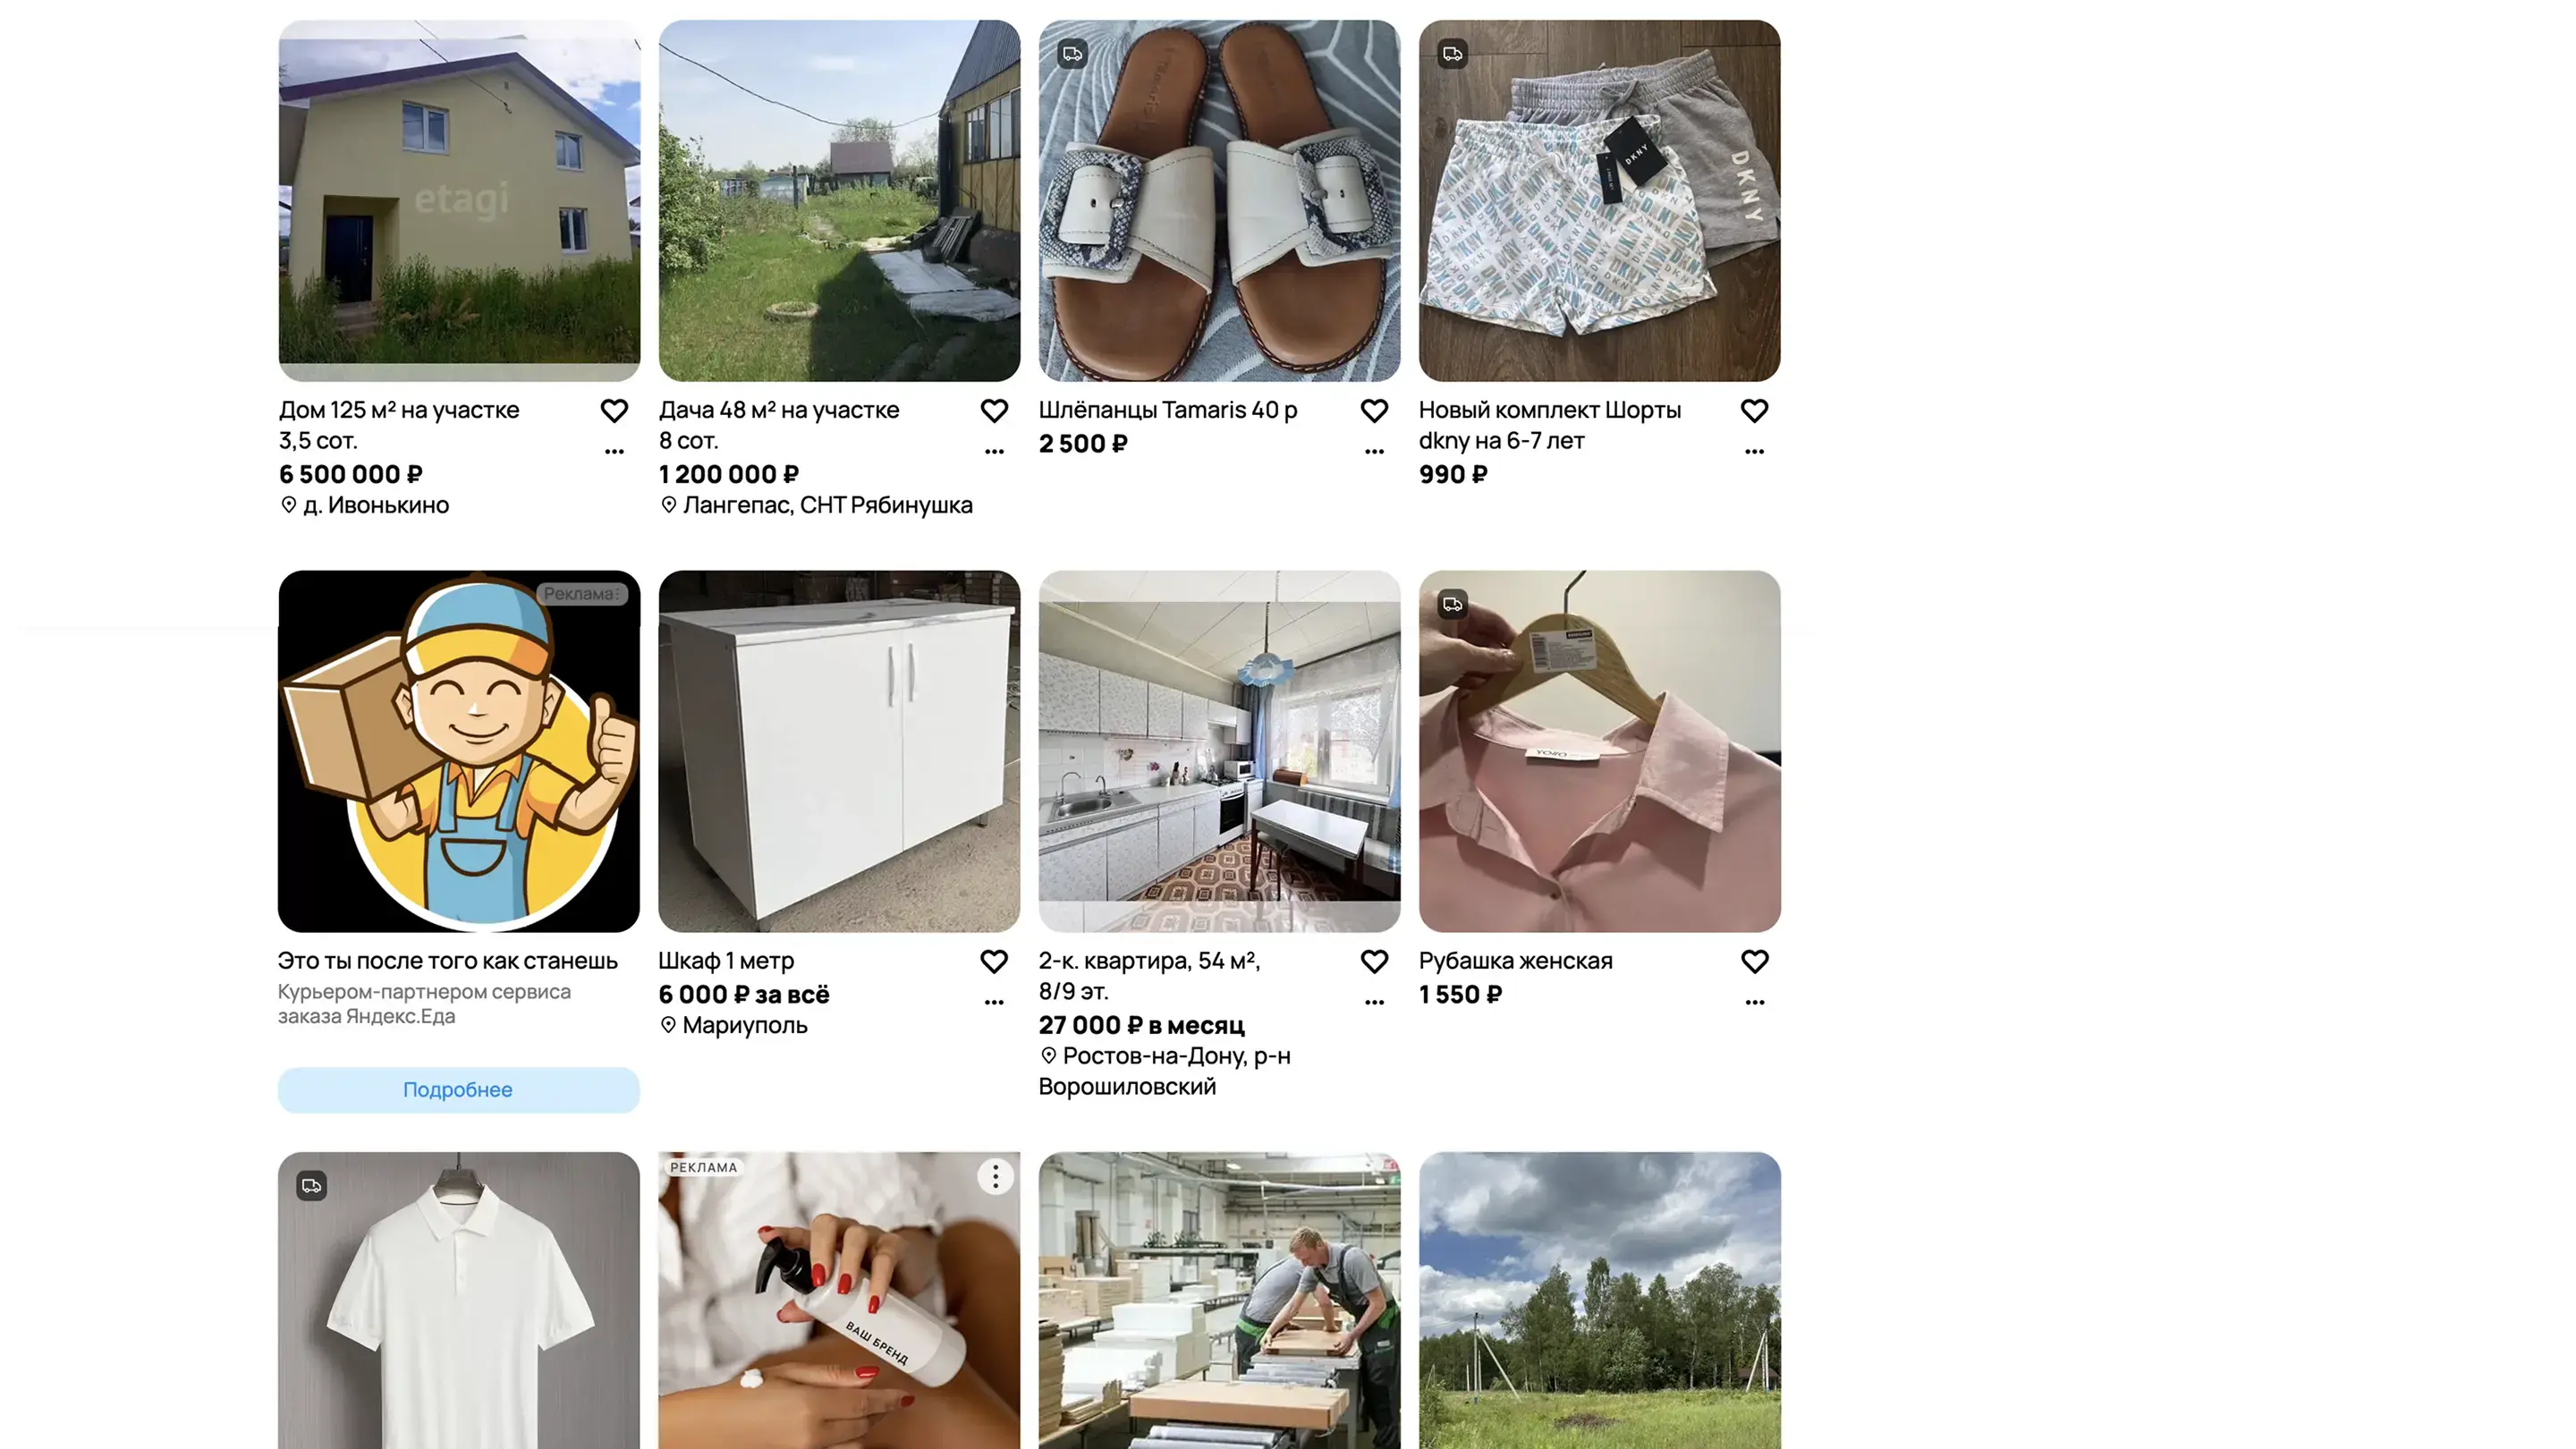The height and width of the screenshot is (1449, 2576).
Task: Open the Шкаф 1 метр listing title
Action: click(726, 961)
